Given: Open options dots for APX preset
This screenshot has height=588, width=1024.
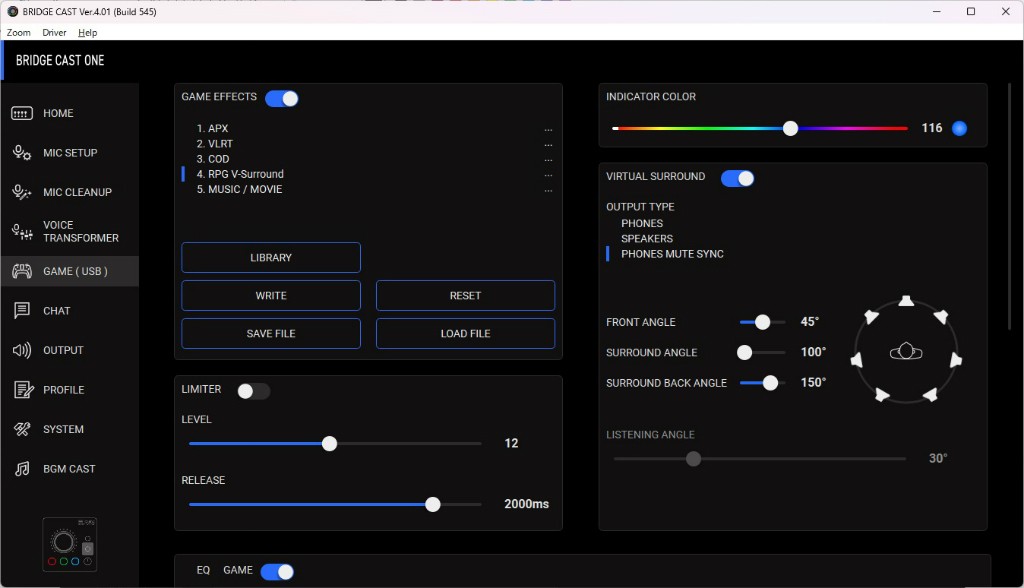Looking at the screenshot, I should [548, 129].
